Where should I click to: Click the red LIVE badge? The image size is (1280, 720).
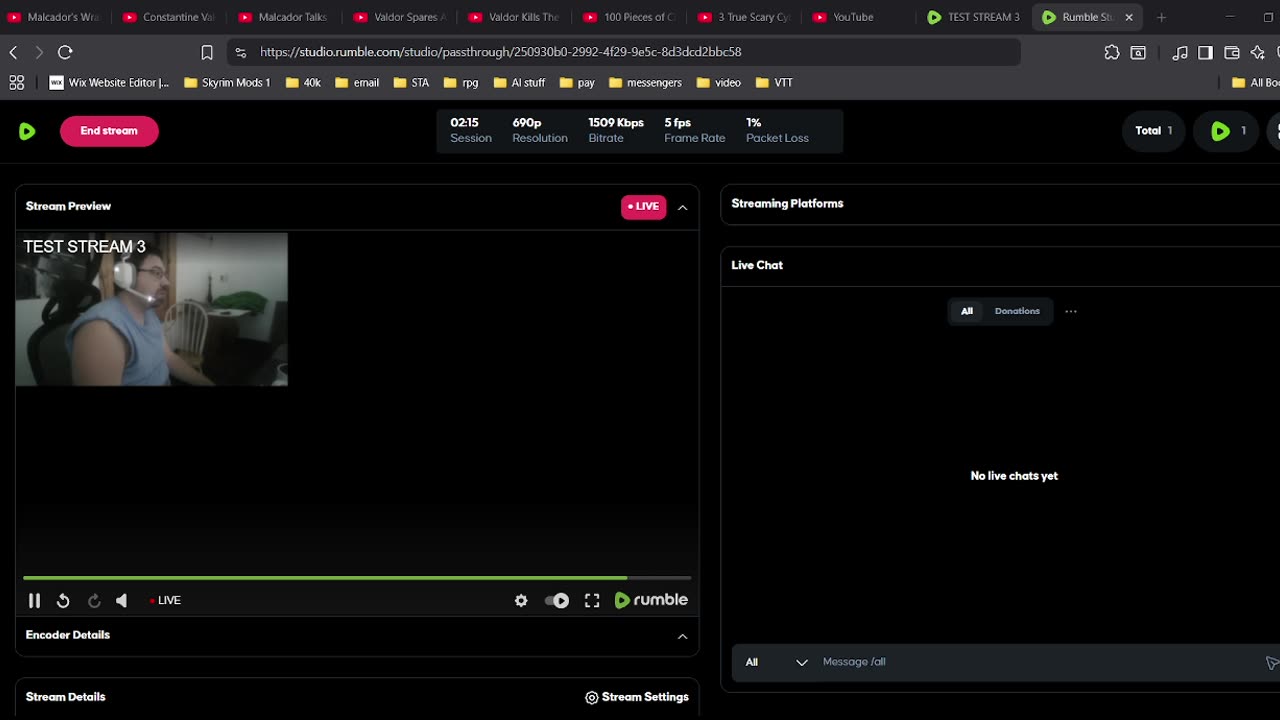643,207
